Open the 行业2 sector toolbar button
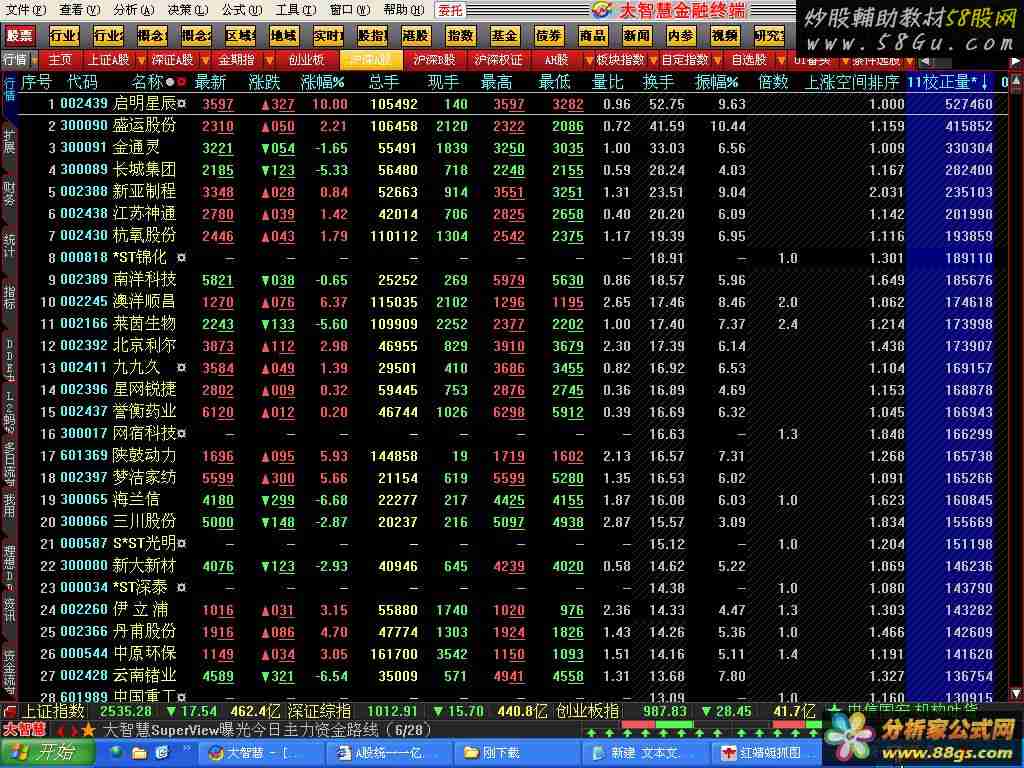This screenshot has height=768, width=1024. (x=108, y=35)
